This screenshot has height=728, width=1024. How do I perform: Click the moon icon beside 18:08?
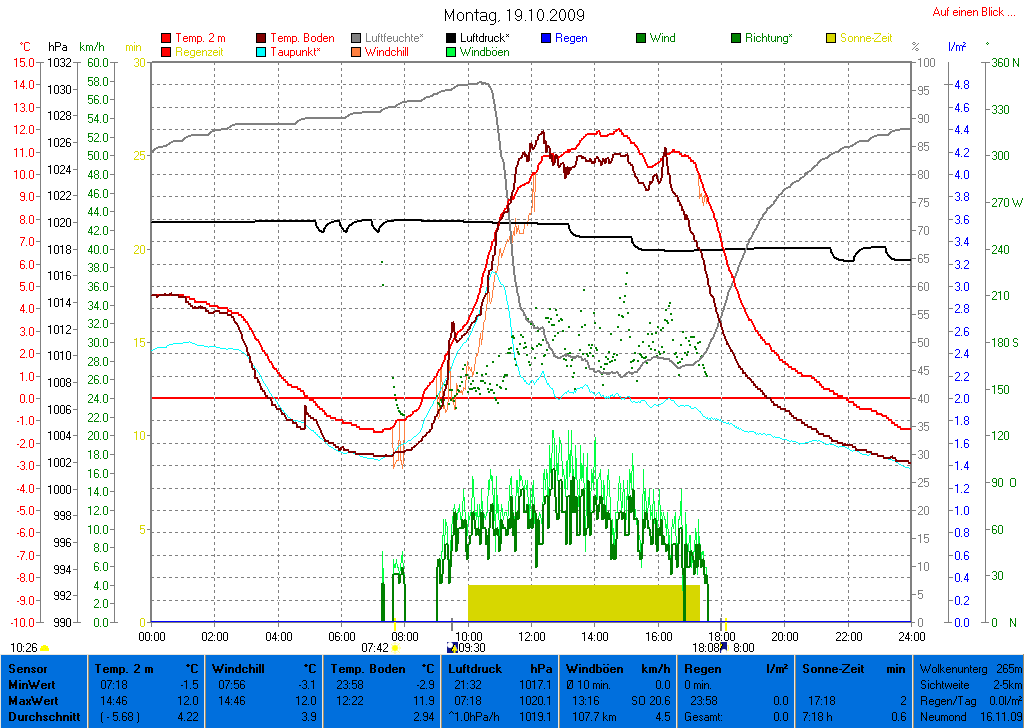tap(723, 648)
